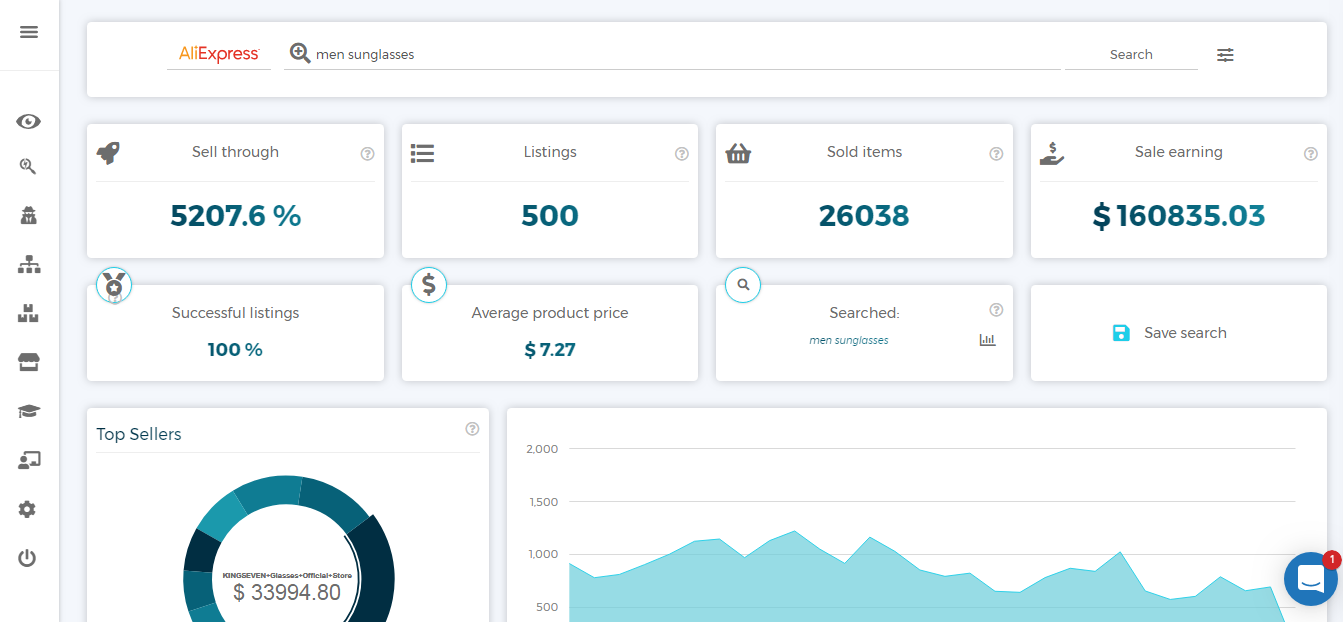Open search filter sliders icon
This screenshot has width=1343, height=622.
pyautogui.click(x=1225, y=55)
